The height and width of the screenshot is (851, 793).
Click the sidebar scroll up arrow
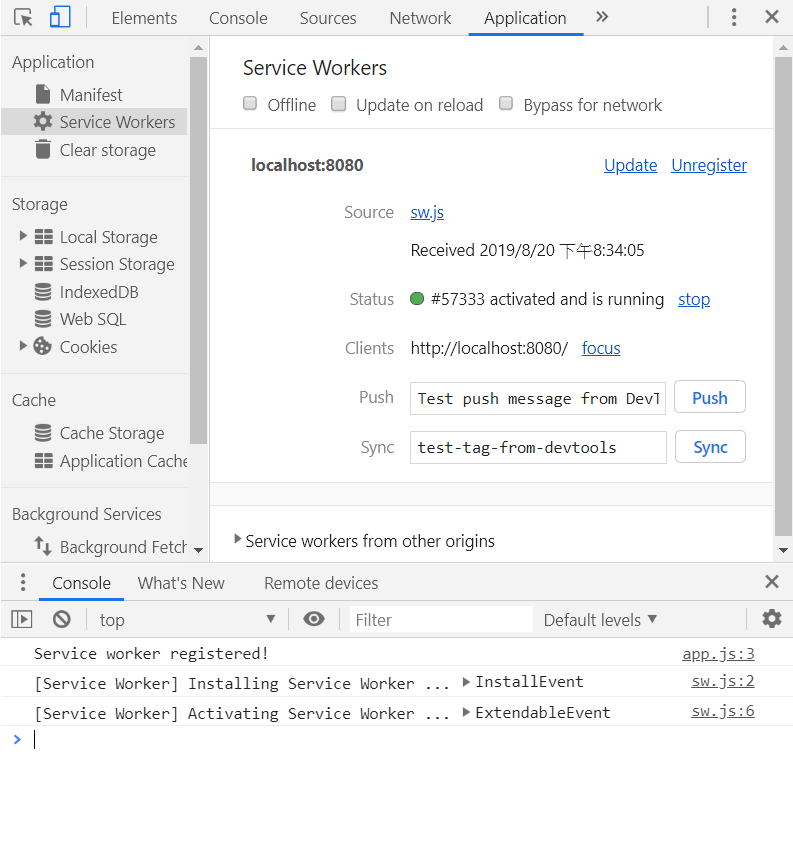click(x=199, y=48)
